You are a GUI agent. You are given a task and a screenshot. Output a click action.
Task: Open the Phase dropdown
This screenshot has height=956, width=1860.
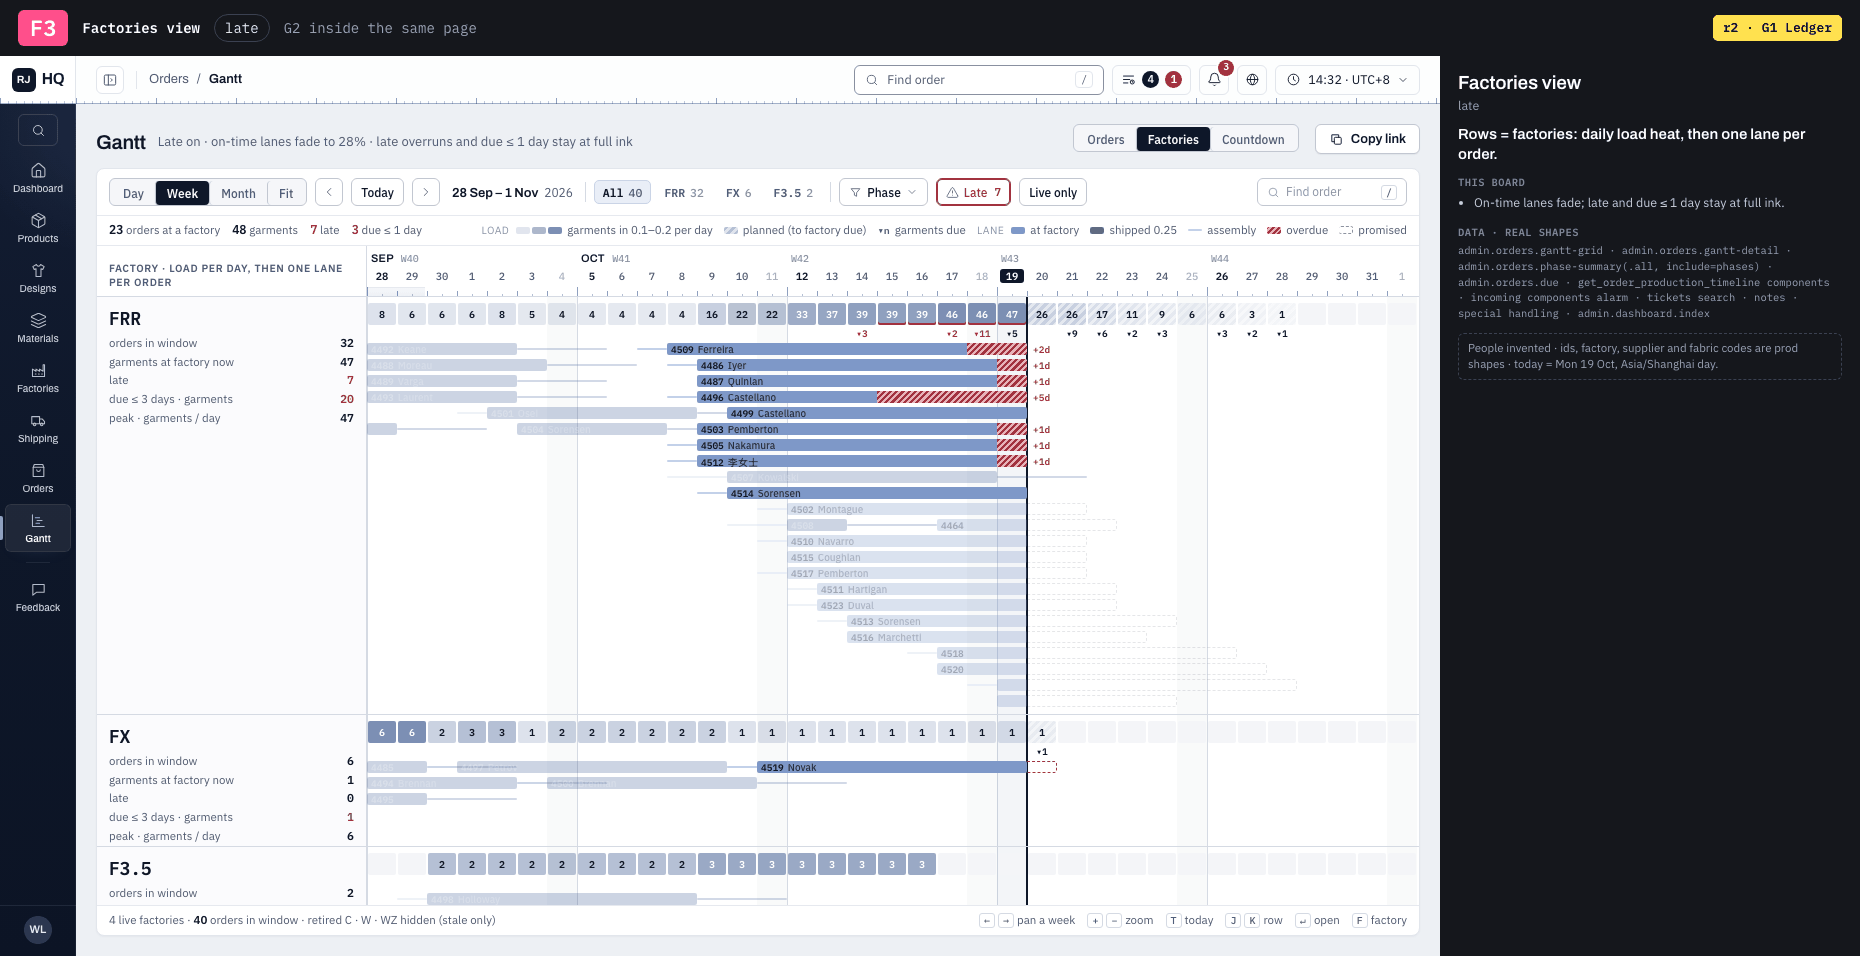pos(883,192)
